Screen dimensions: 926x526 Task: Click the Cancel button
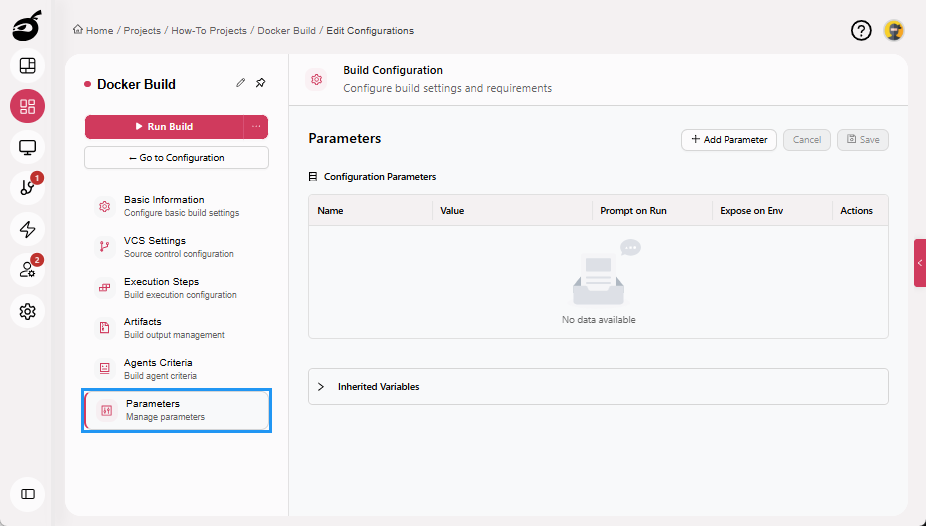tap(807, 140)
